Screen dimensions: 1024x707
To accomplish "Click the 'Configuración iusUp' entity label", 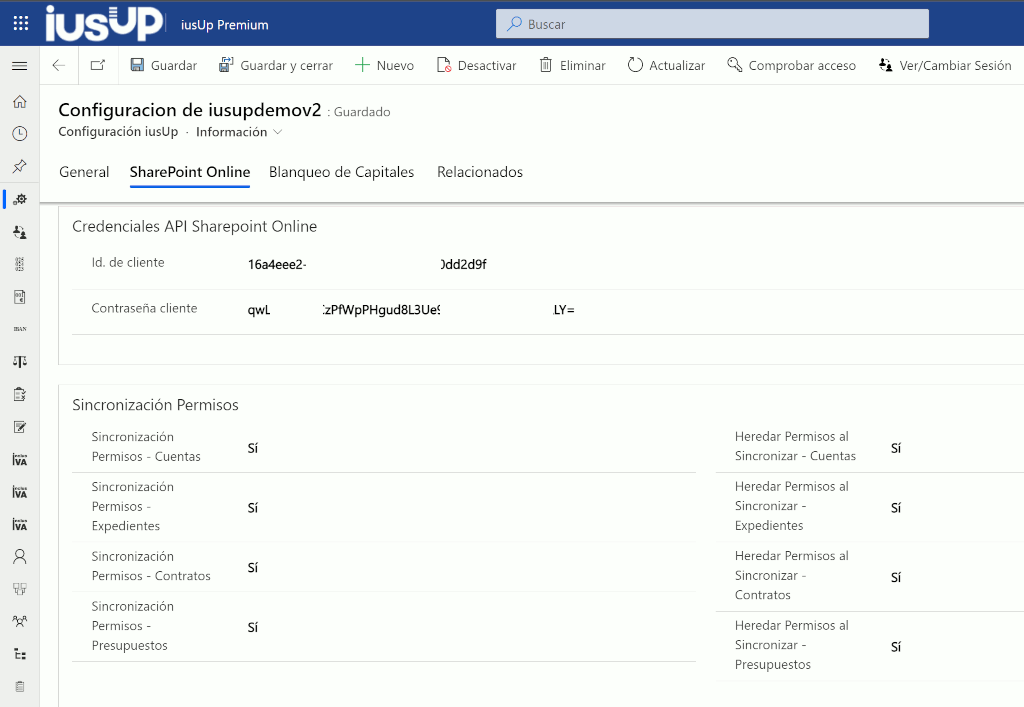I will (118, 132).
